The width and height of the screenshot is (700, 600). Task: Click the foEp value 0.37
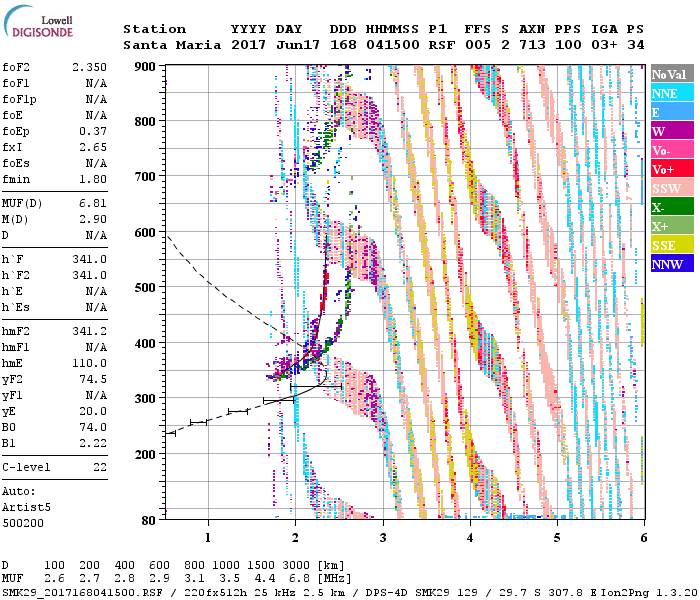pyautogui.click(x=93, y=132)
